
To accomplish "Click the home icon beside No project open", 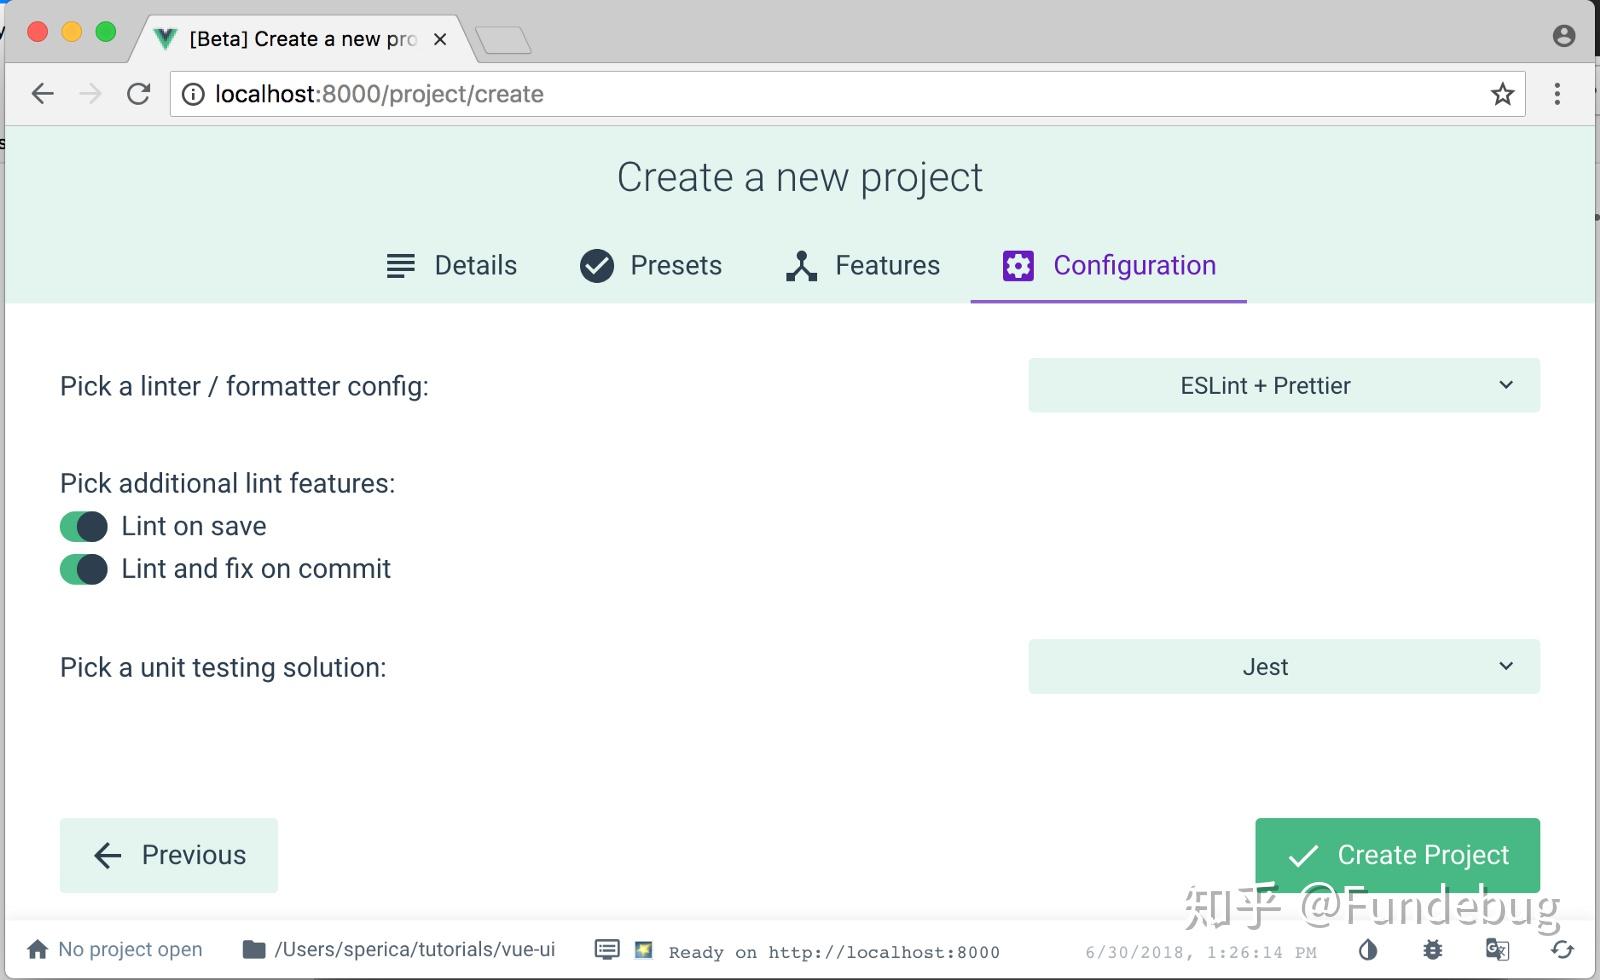I will (37, 948).
